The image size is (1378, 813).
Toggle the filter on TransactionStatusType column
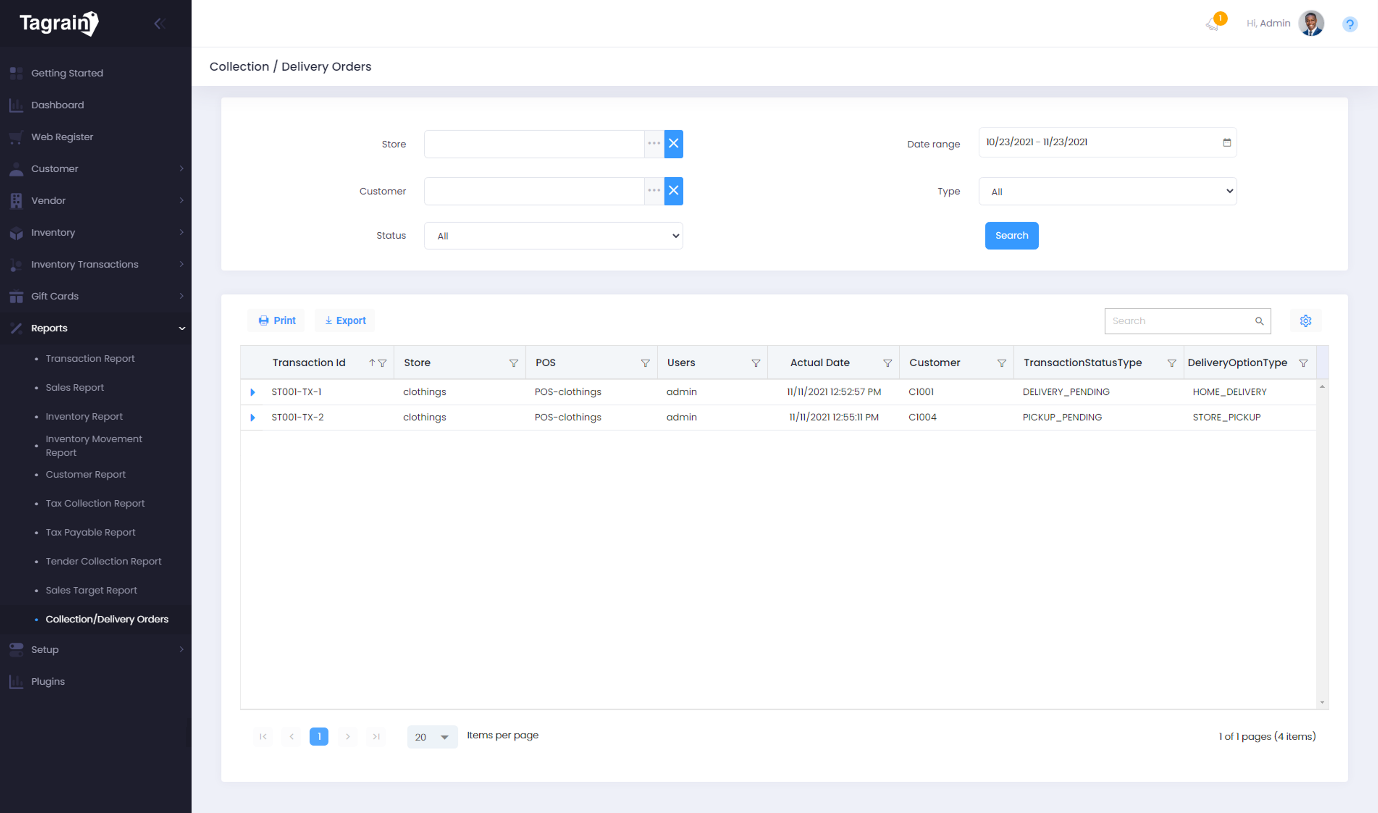1171,362
